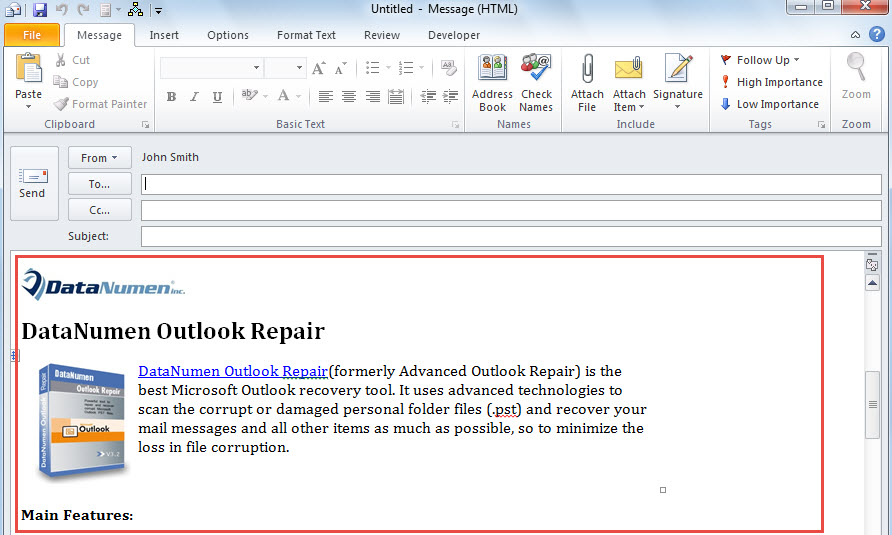Open highlight color dropdown arrow
This screenshot has width=892, height=535.
coord(265,96)
